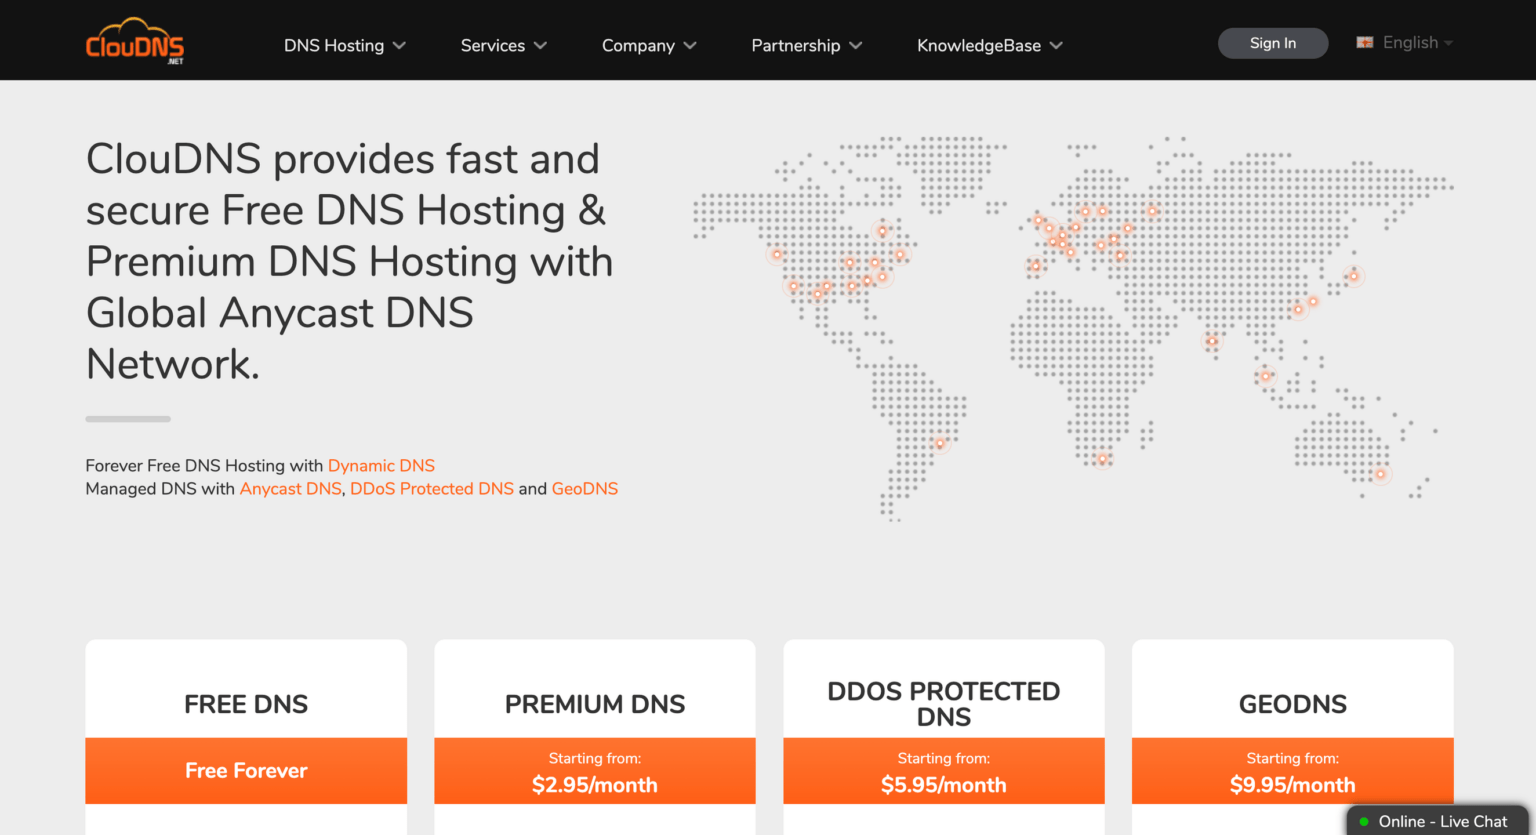
Task: Expand the DNS Hosting menu
Action: tap(344, 46)
